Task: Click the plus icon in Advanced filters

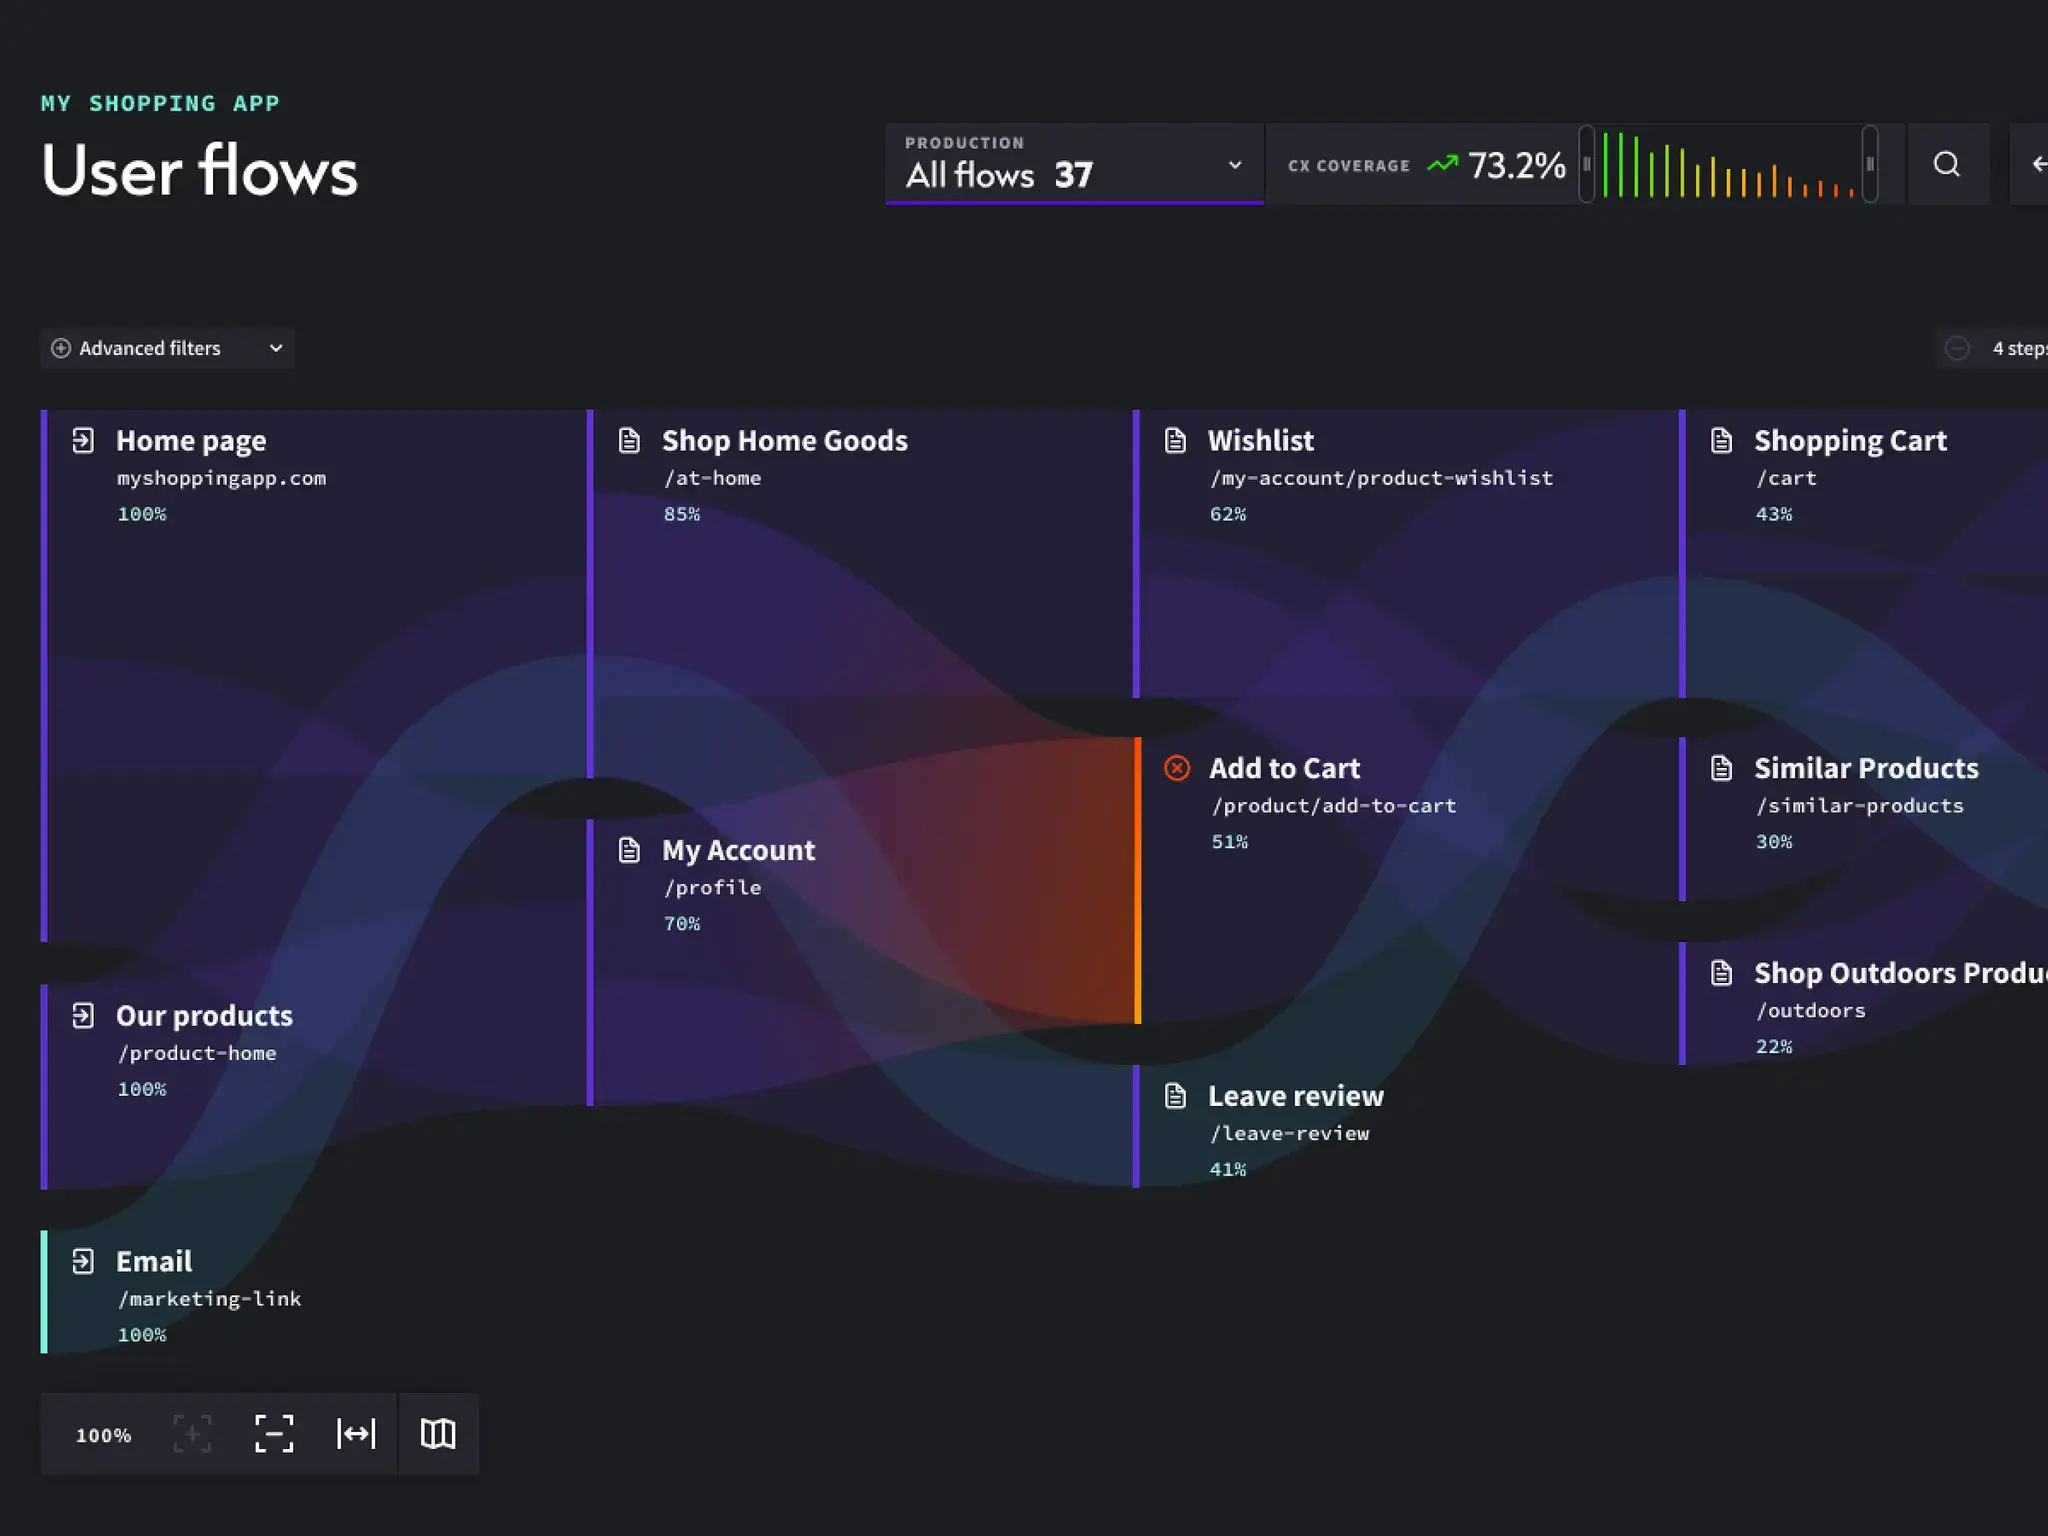Action: (61, 348)
